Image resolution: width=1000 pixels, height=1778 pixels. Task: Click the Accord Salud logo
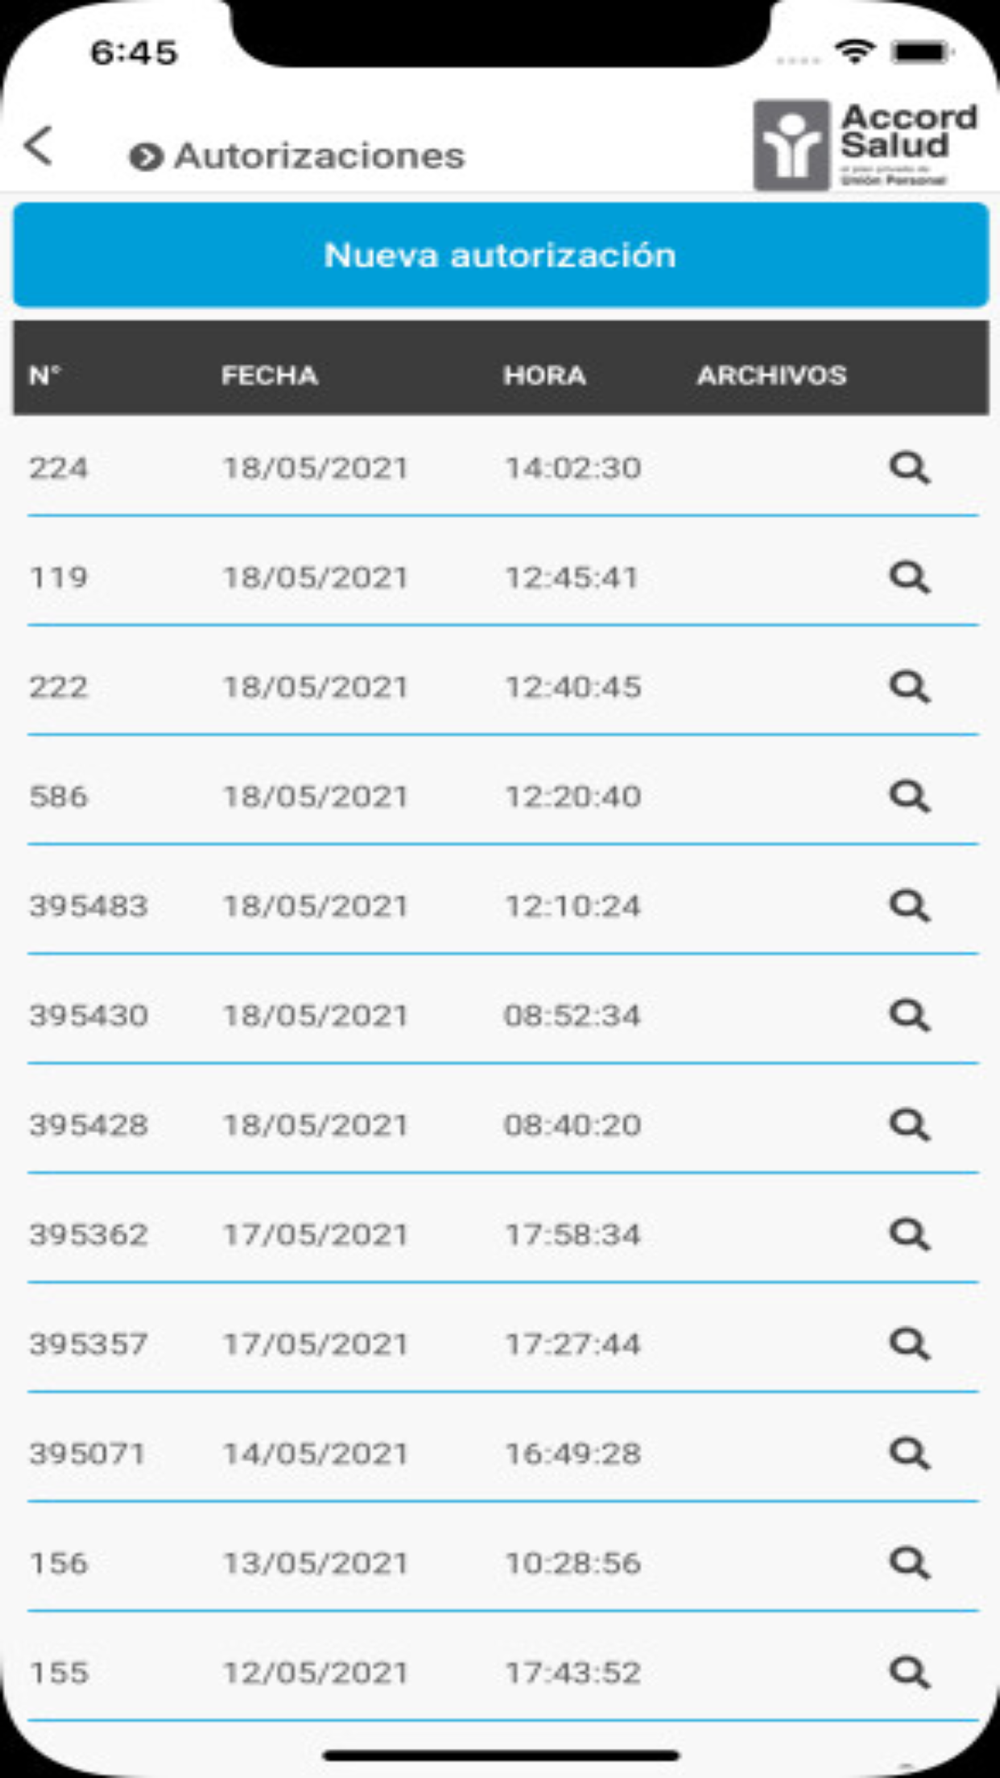[x=866, y=144]
